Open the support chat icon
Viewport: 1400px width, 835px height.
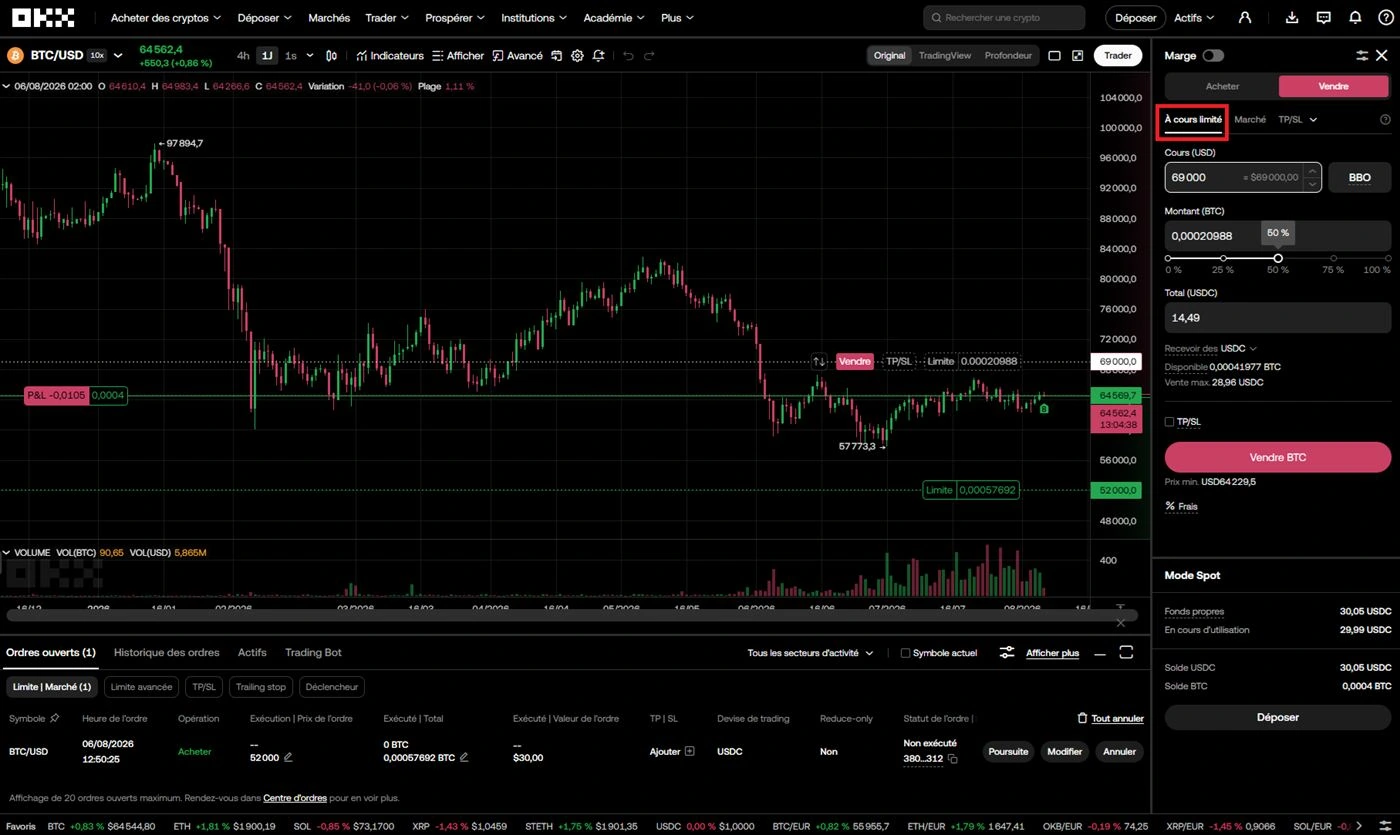[x=1324, y=17]
